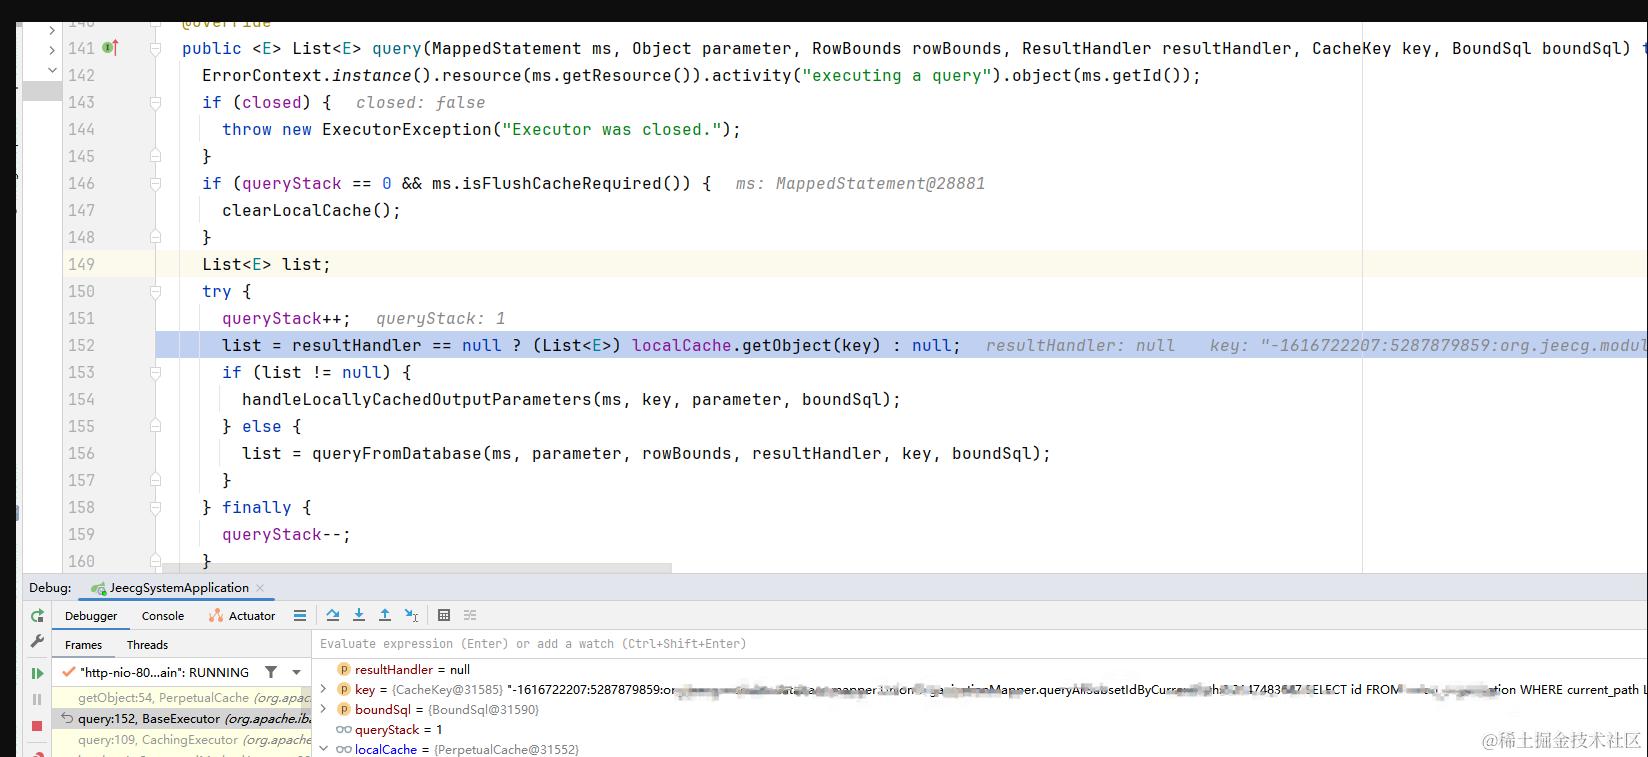Close the JeecgSystemApplication debug tab

coord(260,588)
